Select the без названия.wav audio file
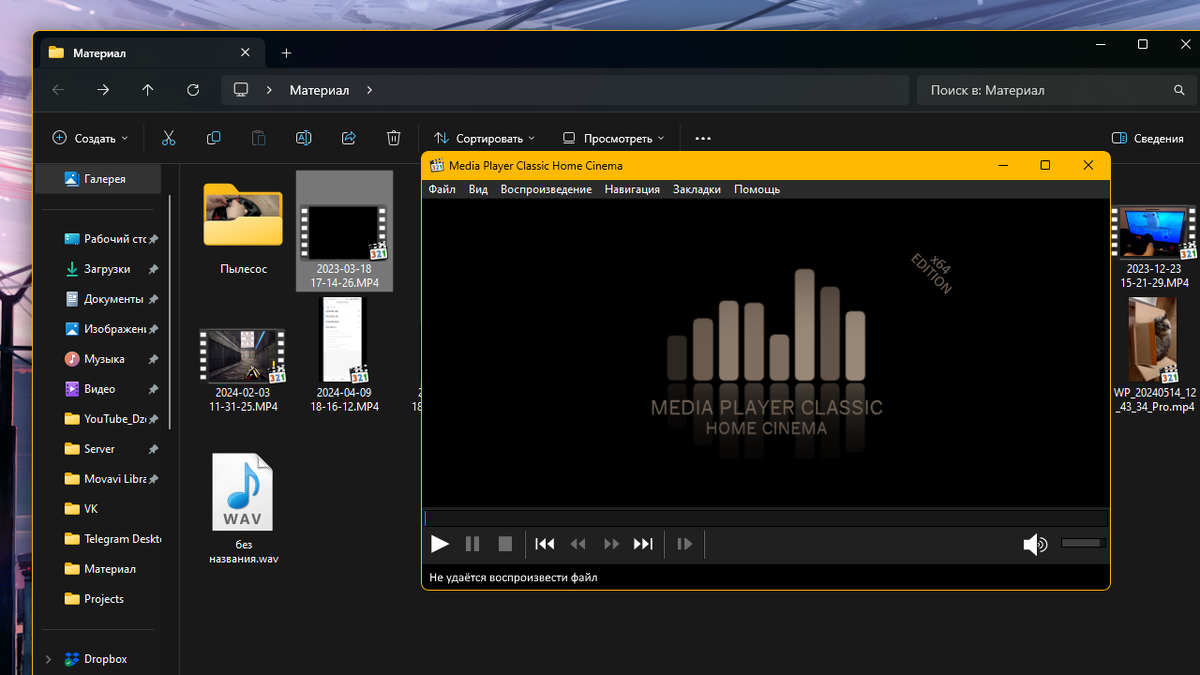The height and width of the screenshot is (675, 1200). (x=243, y=509)
